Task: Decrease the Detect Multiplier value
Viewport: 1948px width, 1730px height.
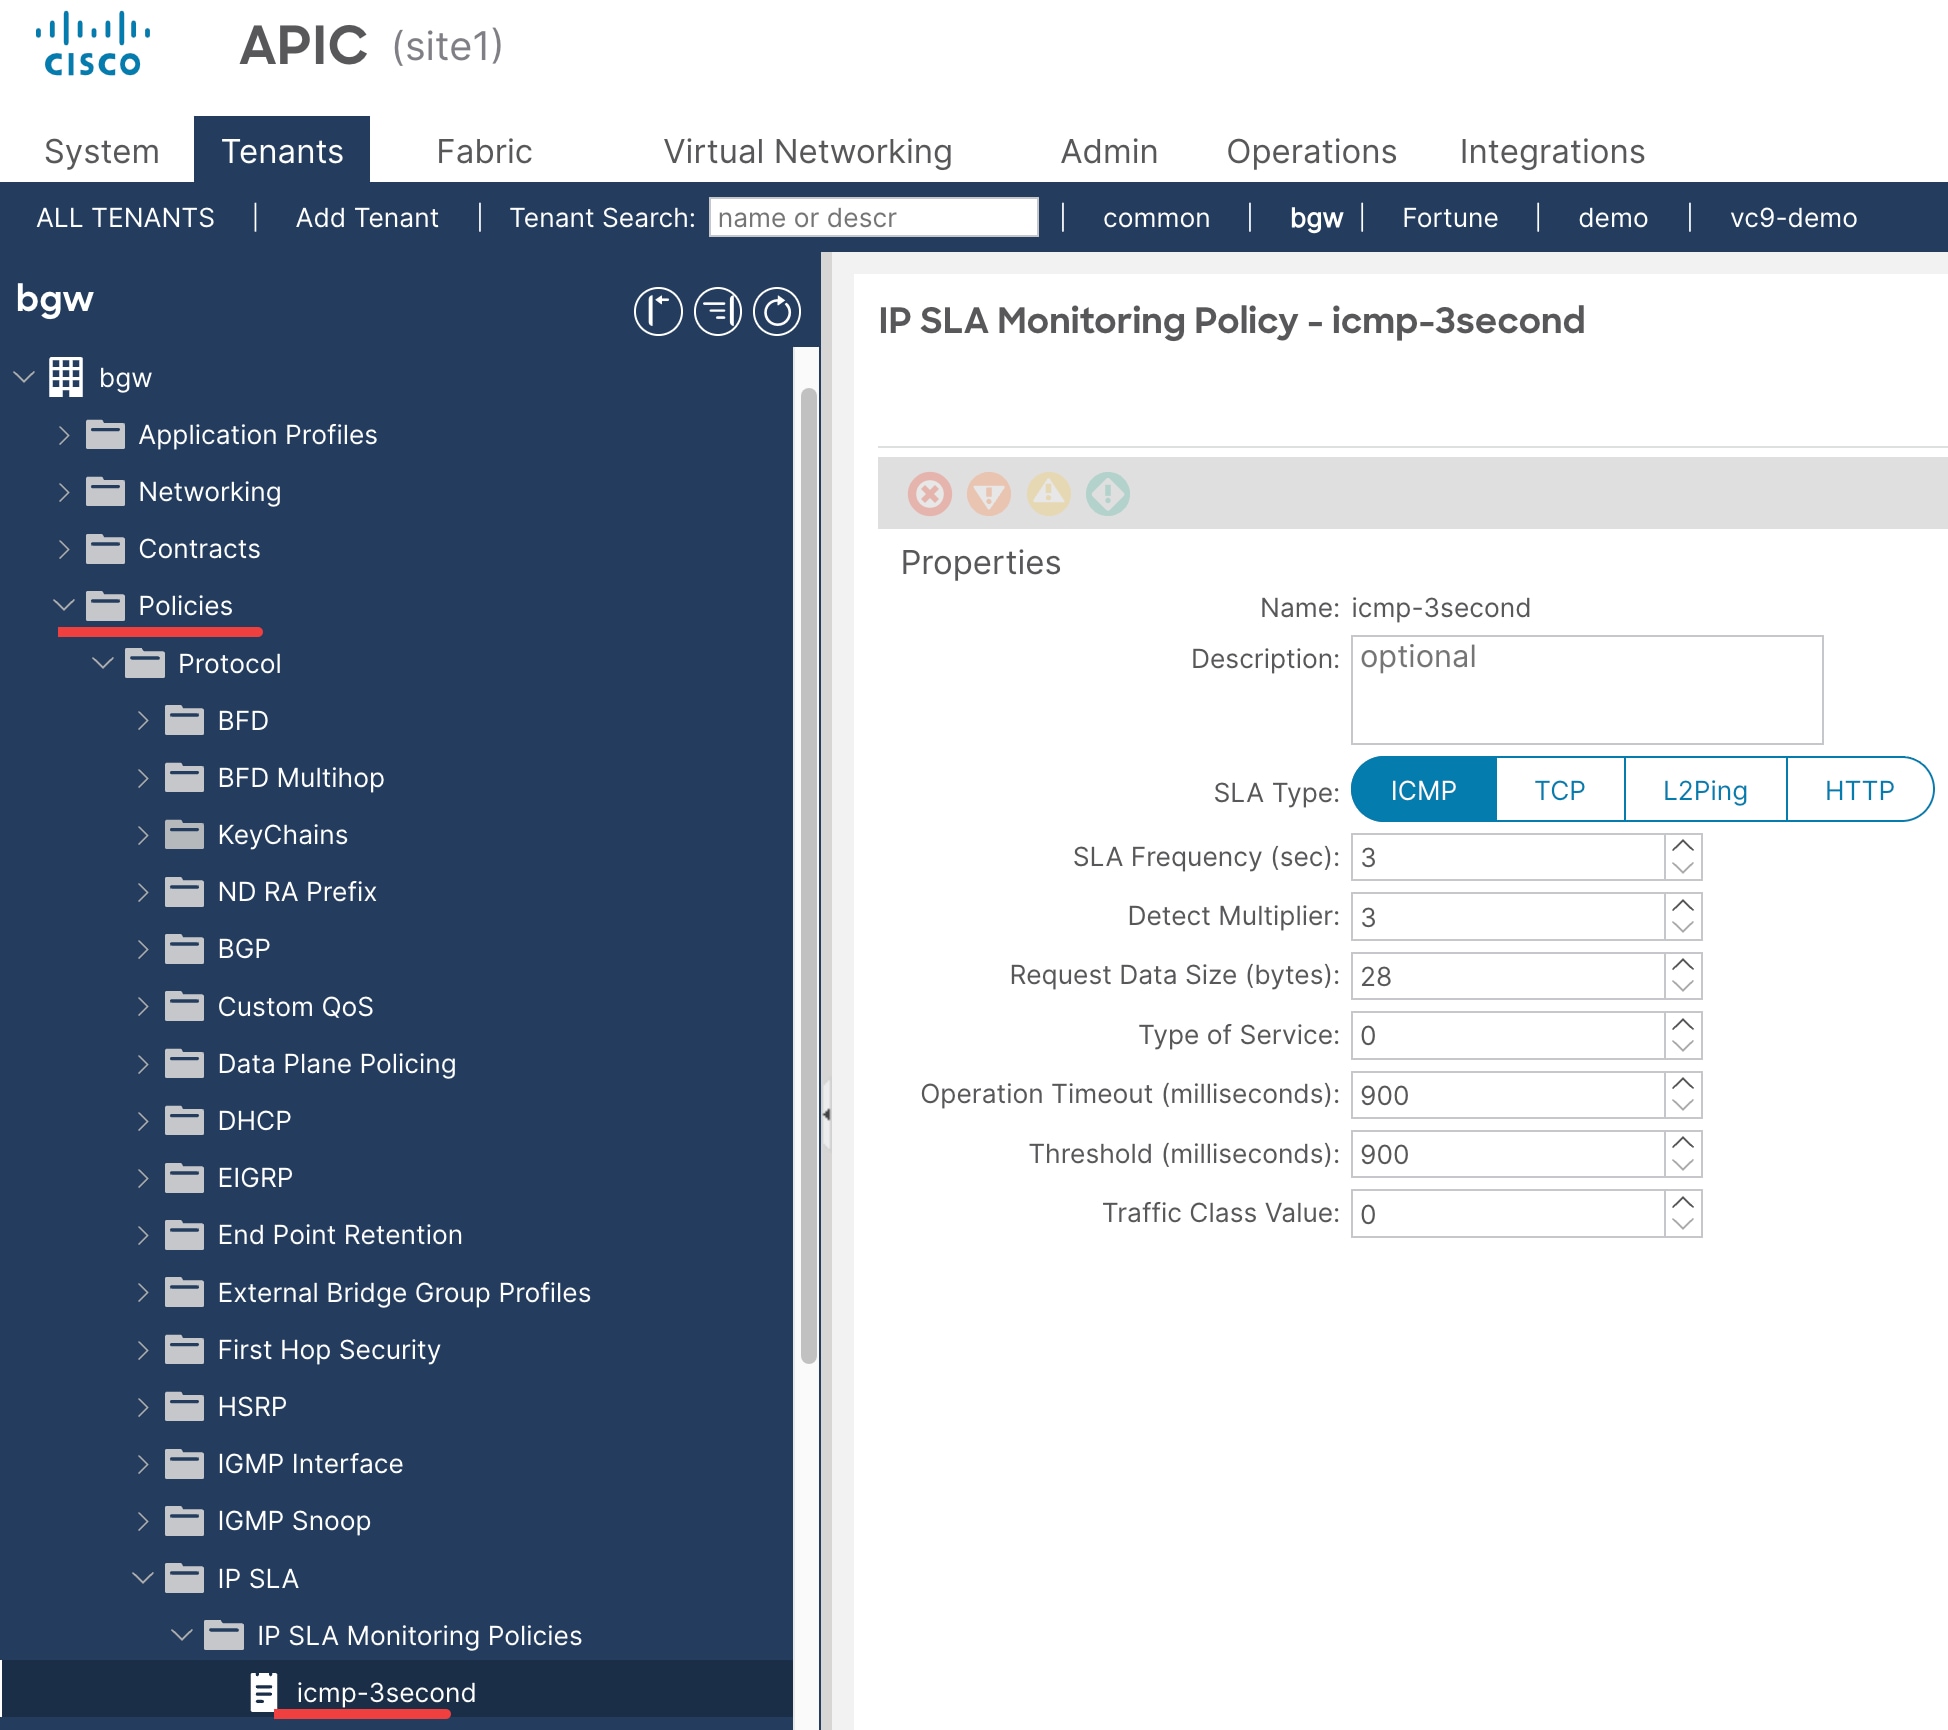Action: (1683, 928)
